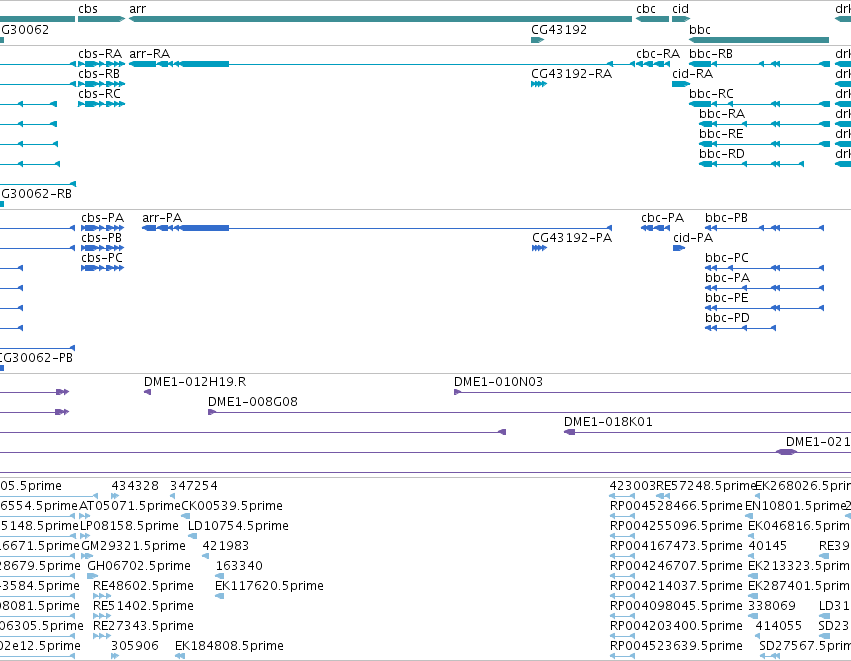Viewport: 851px width, 661px height.
Task: Click EST RP004246707.5prime
Action: 676,566
